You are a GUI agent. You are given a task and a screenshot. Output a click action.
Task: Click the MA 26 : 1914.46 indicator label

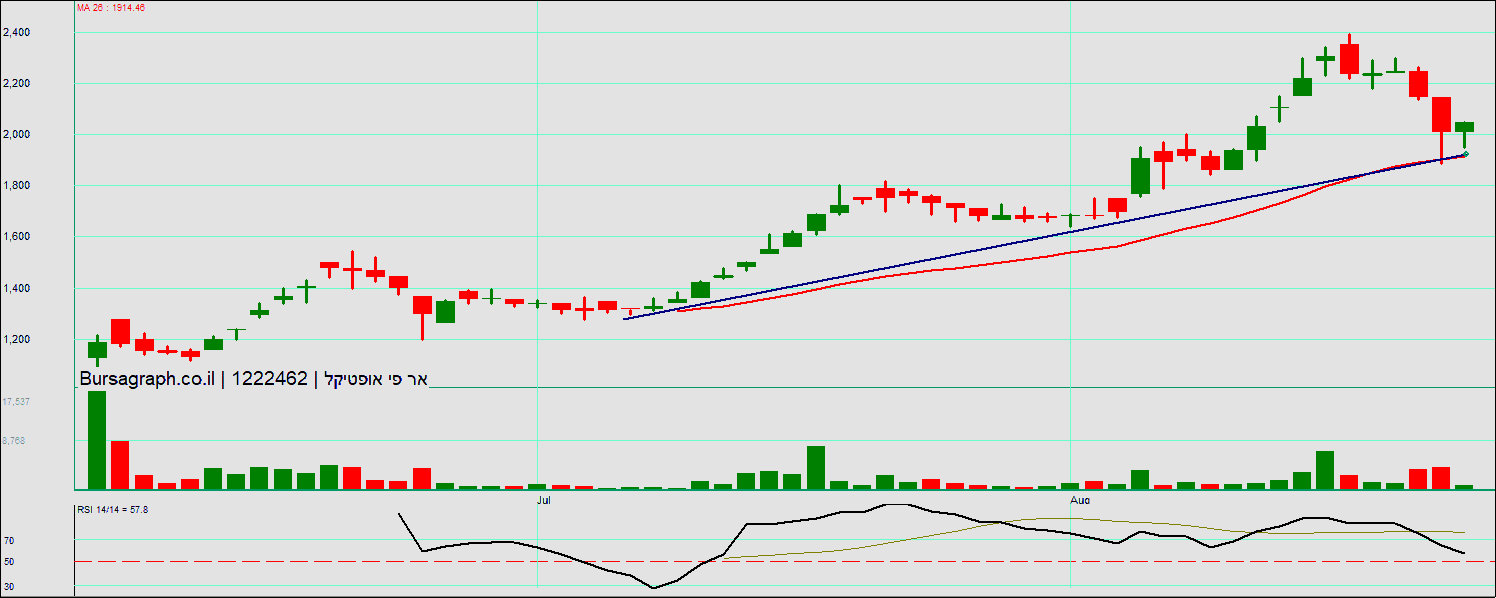point(111,8)
